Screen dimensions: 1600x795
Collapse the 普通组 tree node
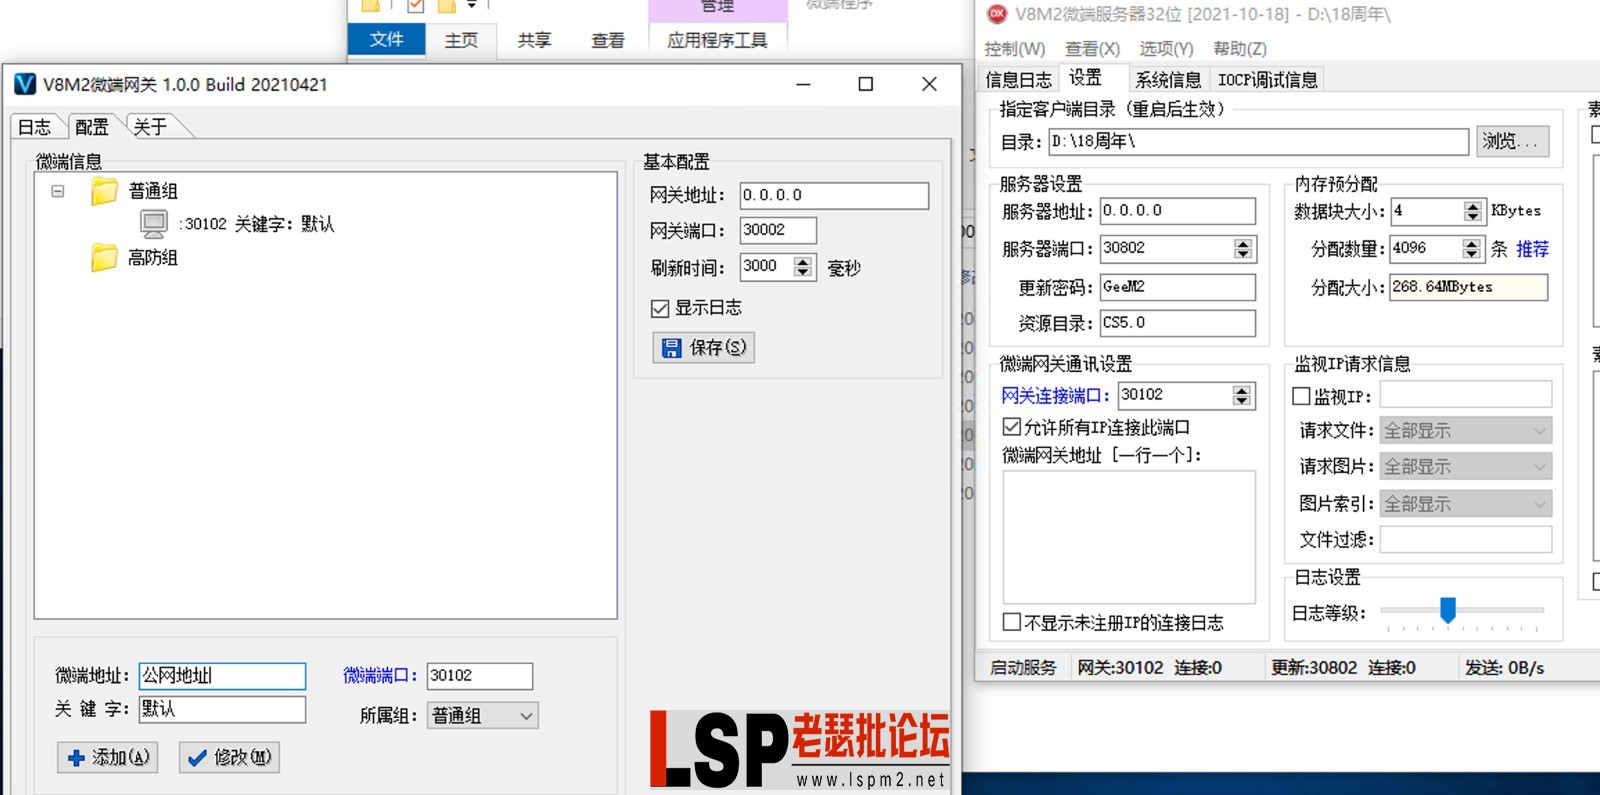[x=58, y=191]
